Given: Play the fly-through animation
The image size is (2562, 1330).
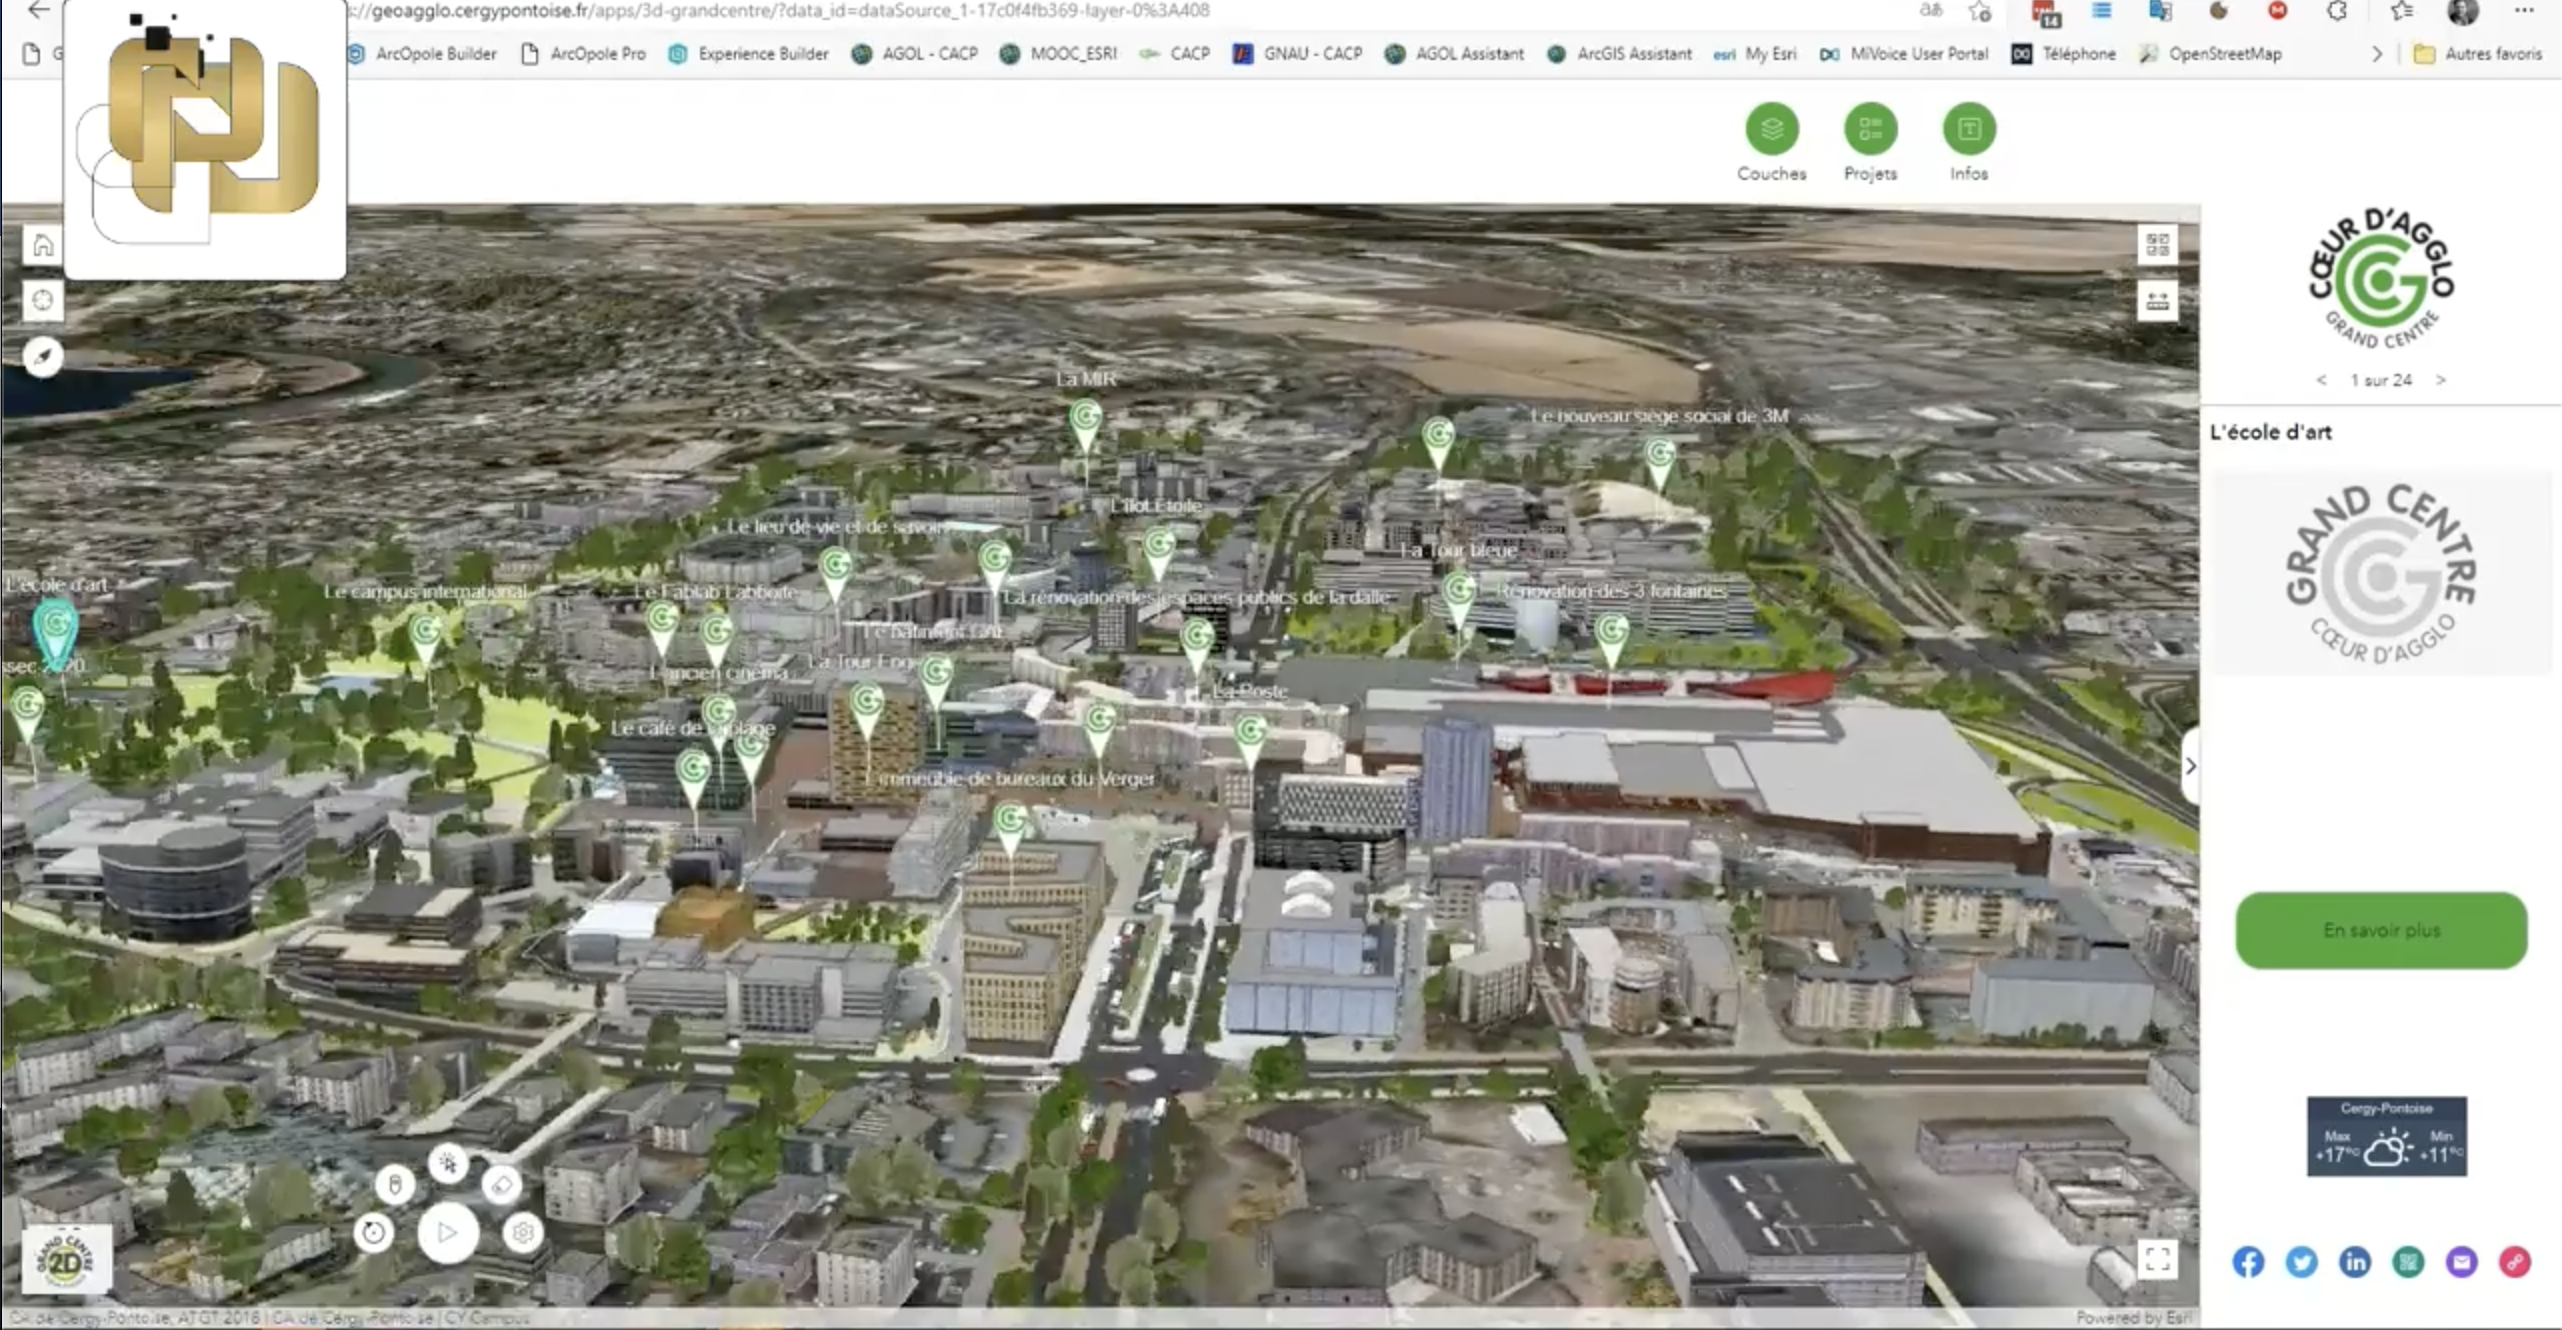Looking at the screenshot, I should click(447, 1233).
